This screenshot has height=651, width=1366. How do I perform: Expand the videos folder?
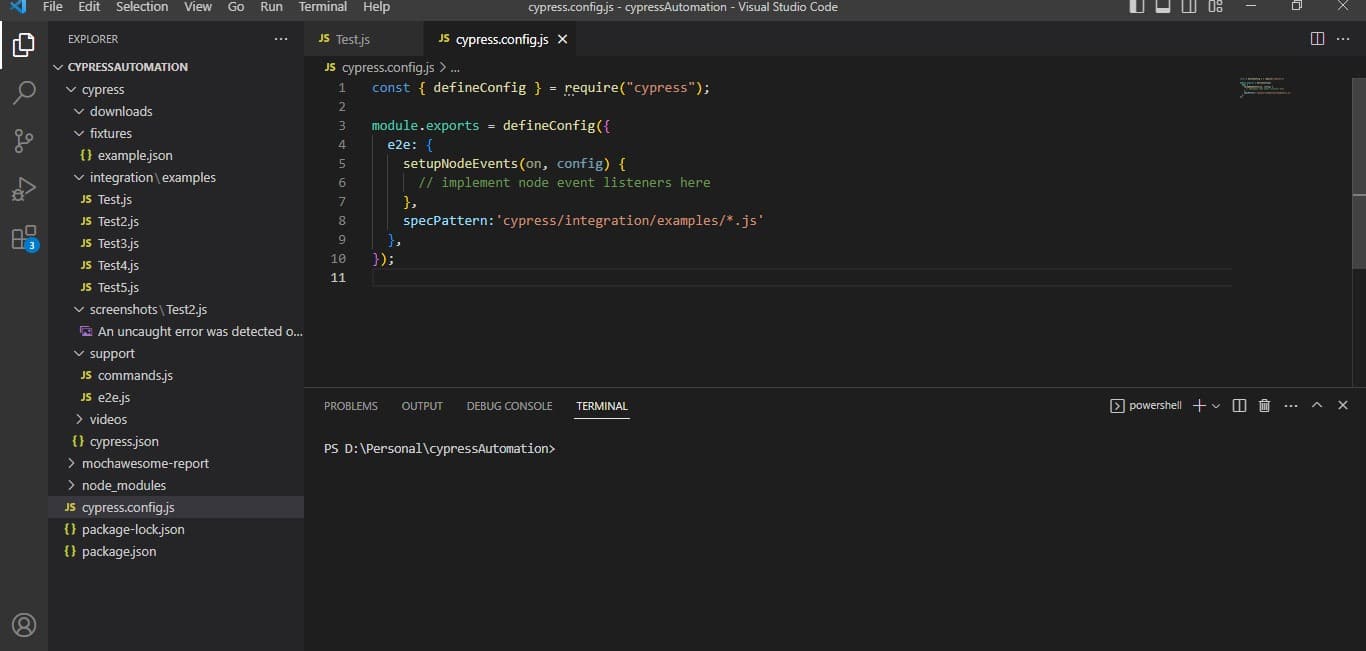pos(176,419)
